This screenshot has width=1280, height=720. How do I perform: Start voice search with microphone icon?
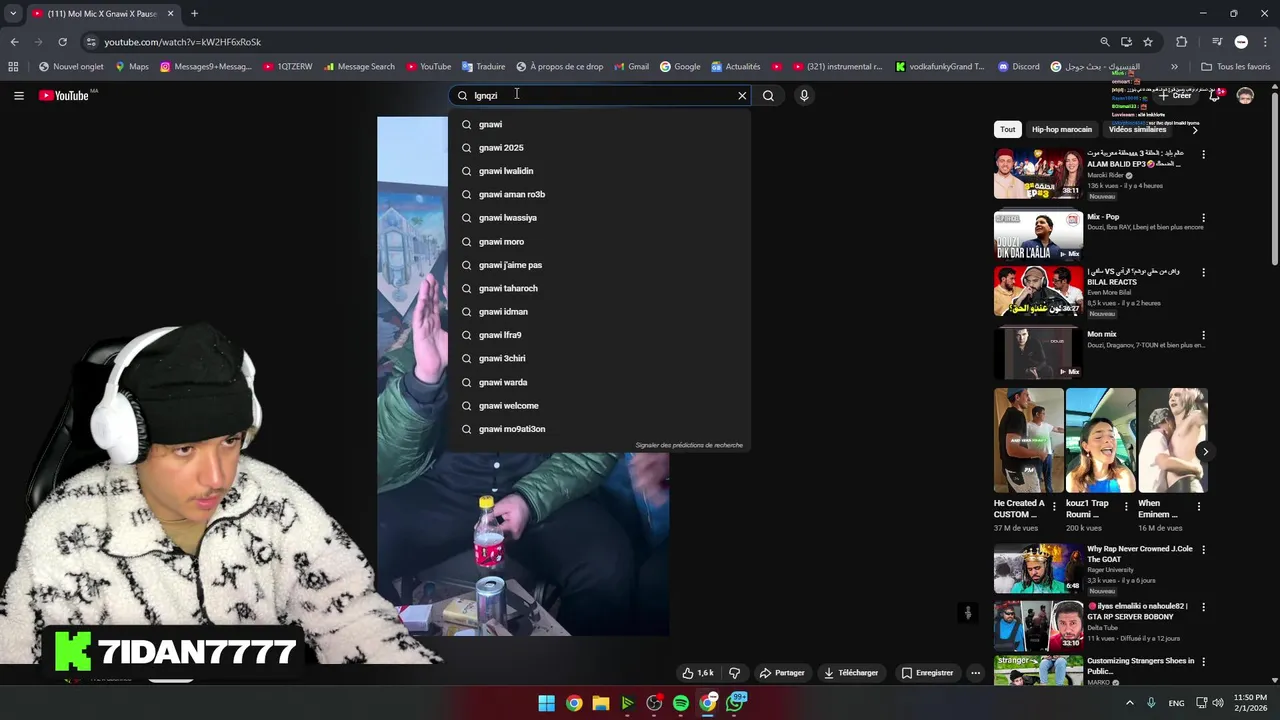point(804,95)
